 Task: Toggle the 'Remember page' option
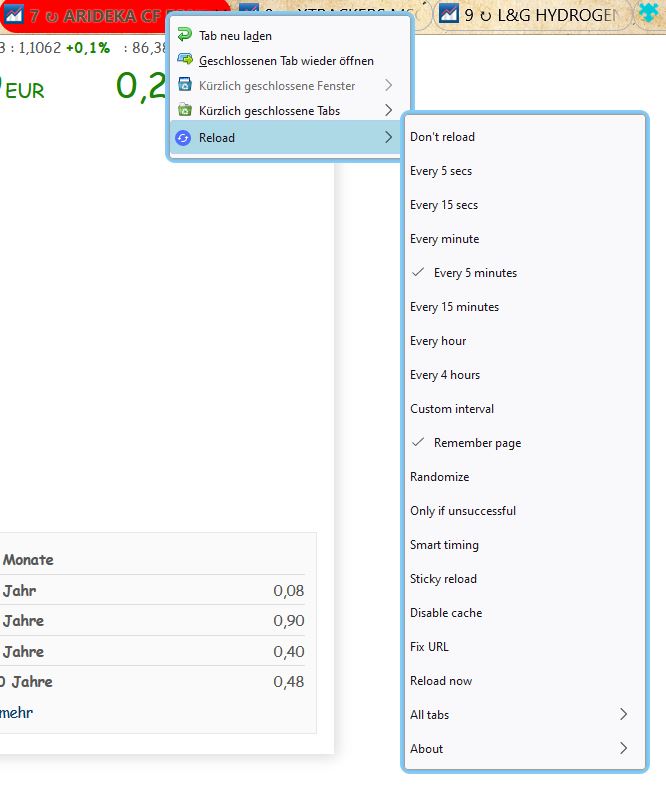pyautogui.click(x=477, y=443)
